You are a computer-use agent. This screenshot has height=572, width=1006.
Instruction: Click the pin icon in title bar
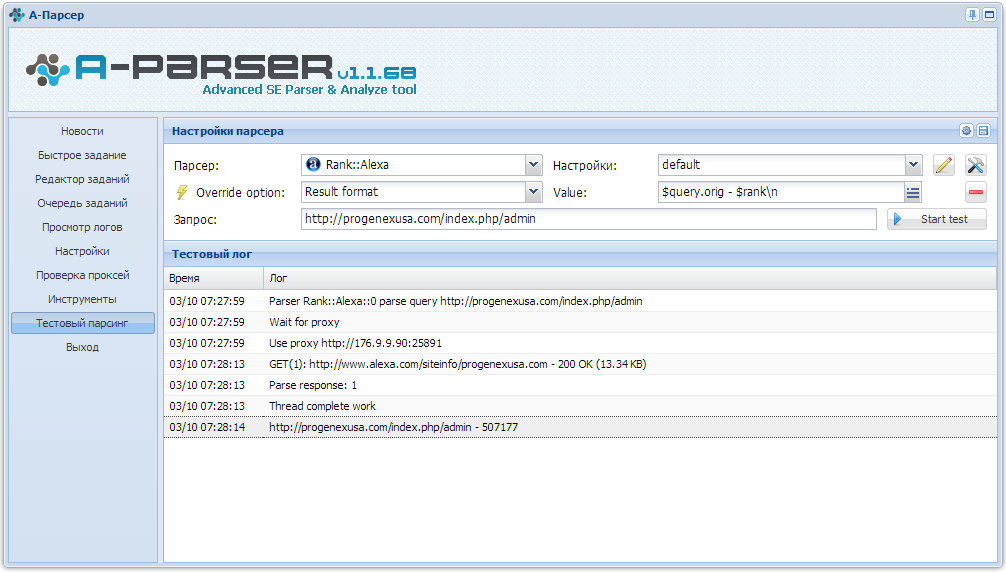[973, 15]
